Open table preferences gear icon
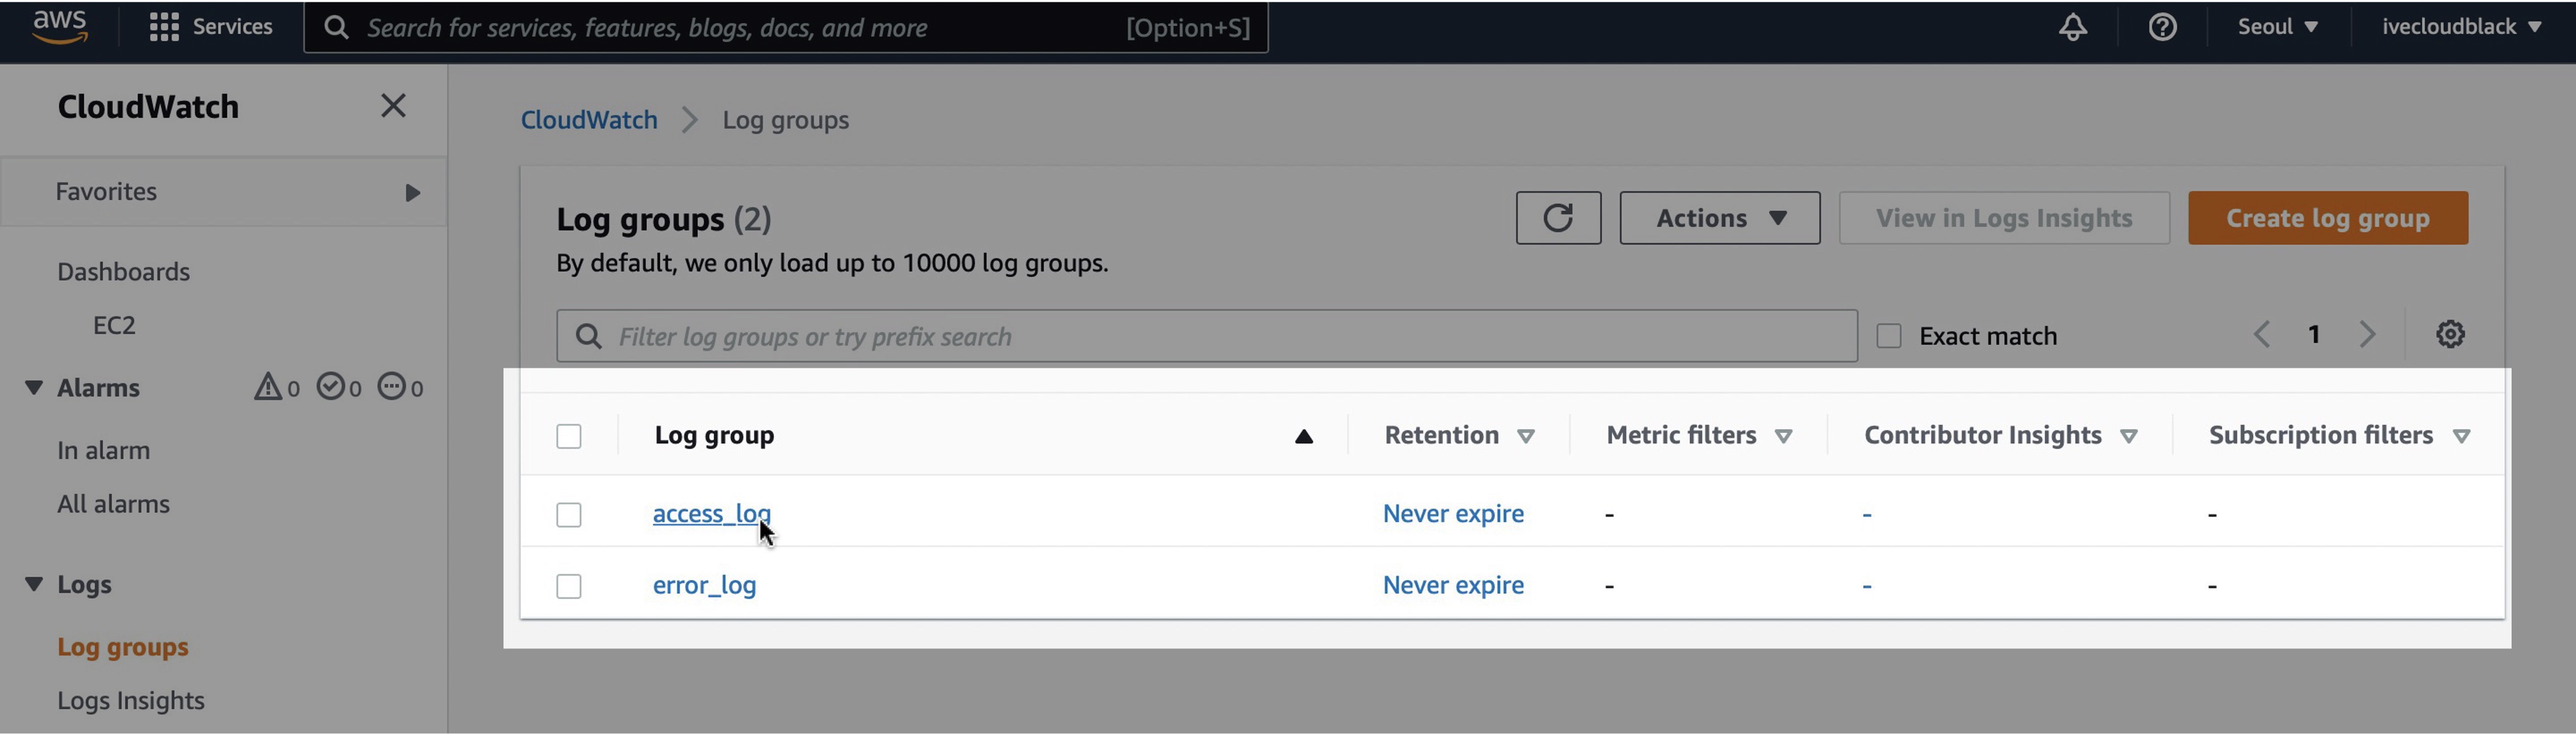 tap(2449, 335)
